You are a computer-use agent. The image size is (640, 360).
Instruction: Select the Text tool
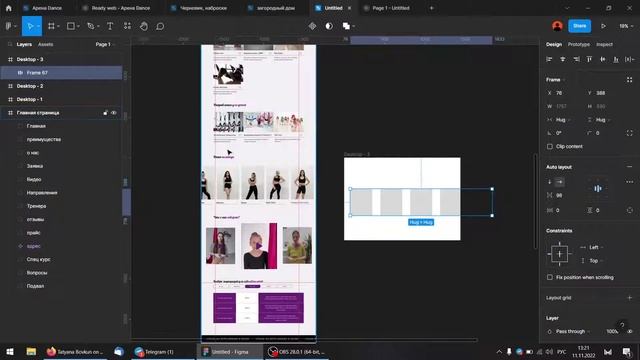coord(110,26)
